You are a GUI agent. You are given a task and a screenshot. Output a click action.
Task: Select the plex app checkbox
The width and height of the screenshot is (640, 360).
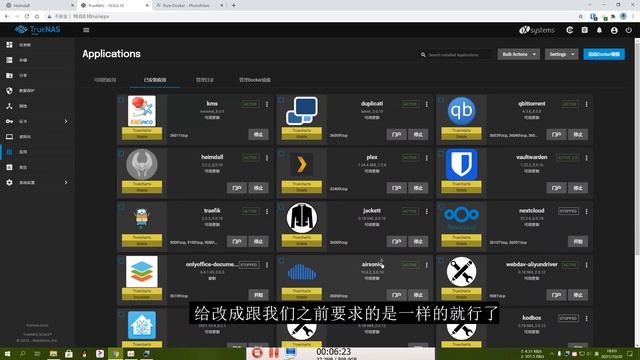pyautogui.click(x=281, y=153)
